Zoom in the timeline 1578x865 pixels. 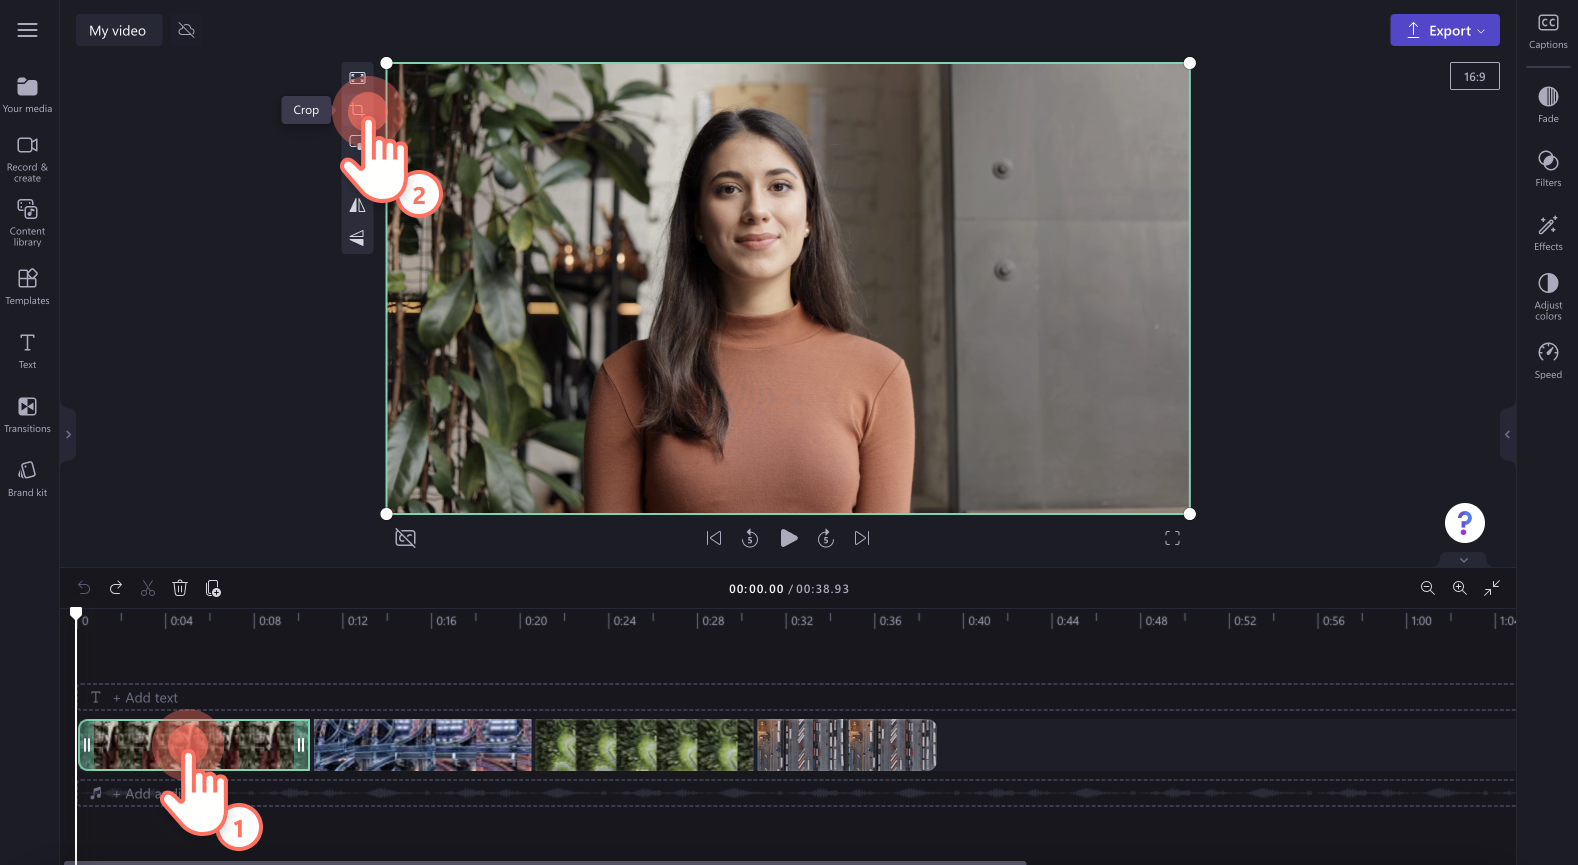click(x=1459, y=588)
